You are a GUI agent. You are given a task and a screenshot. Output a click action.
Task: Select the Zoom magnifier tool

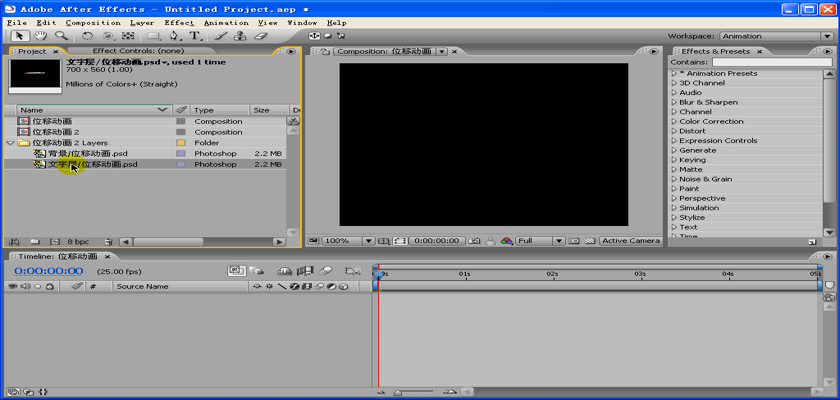point(61,36)
